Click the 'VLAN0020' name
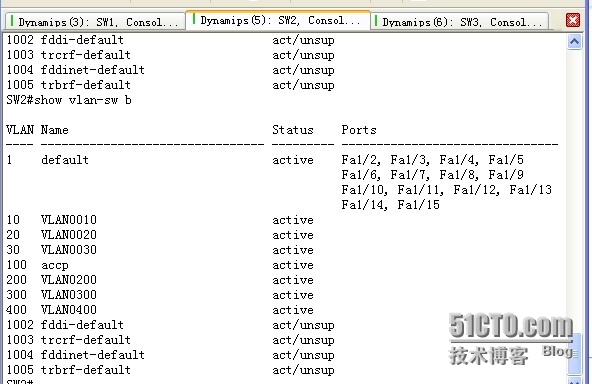 coord(69,235)
